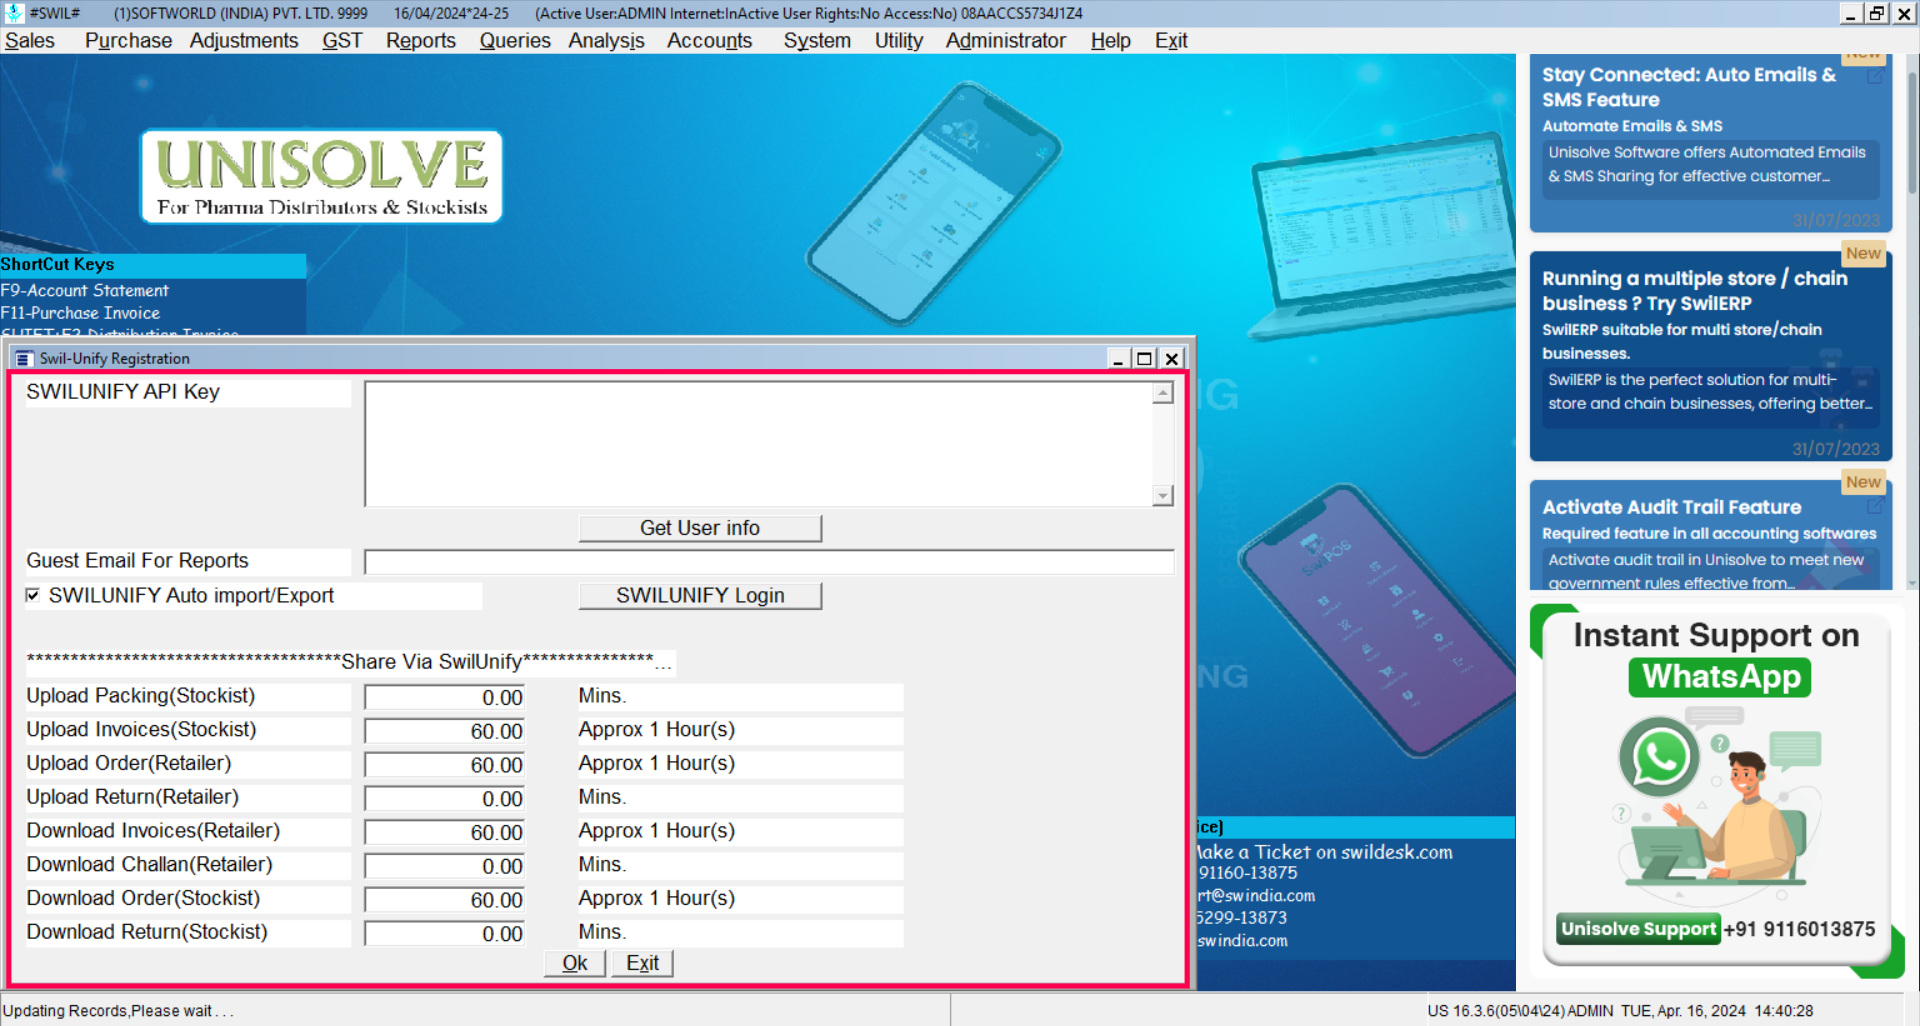Image resolution: width=1920 pixels, height=1026 pixels.
Task: Minimize the main Unisolve window
Action: [x=1850, y=13]
